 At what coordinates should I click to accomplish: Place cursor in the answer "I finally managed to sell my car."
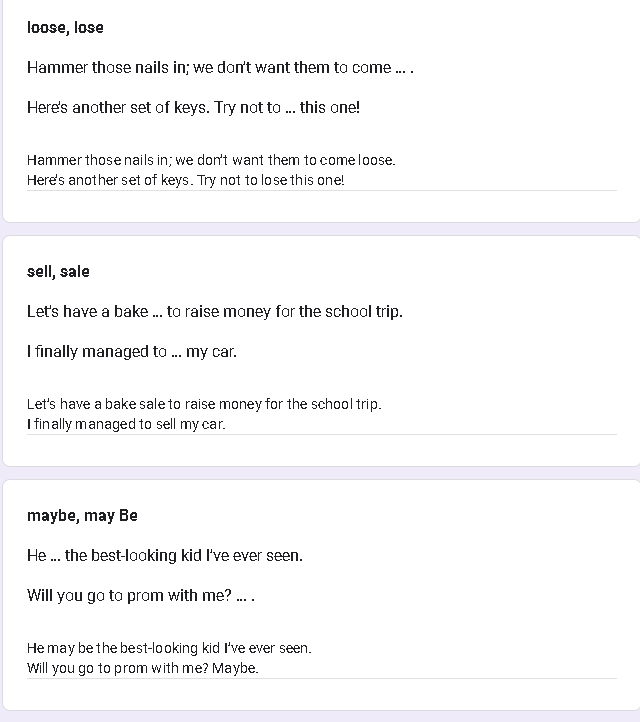pyautogui.click(x=126, y=424)
